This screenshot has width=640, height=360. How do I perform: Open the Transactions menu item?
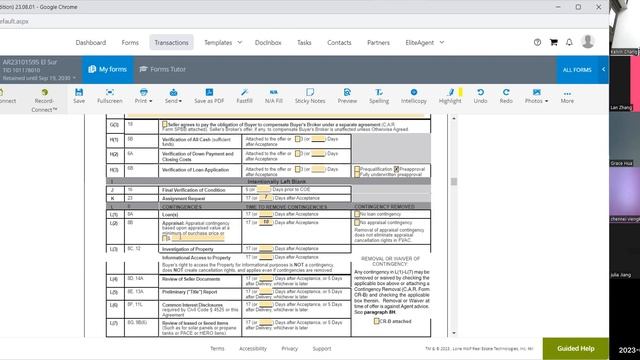tap(171, 42)
